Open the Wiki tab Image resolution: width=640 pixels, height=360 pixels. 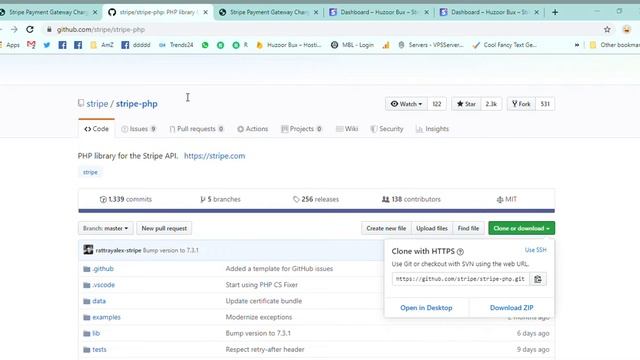click(x=347, y=129)
